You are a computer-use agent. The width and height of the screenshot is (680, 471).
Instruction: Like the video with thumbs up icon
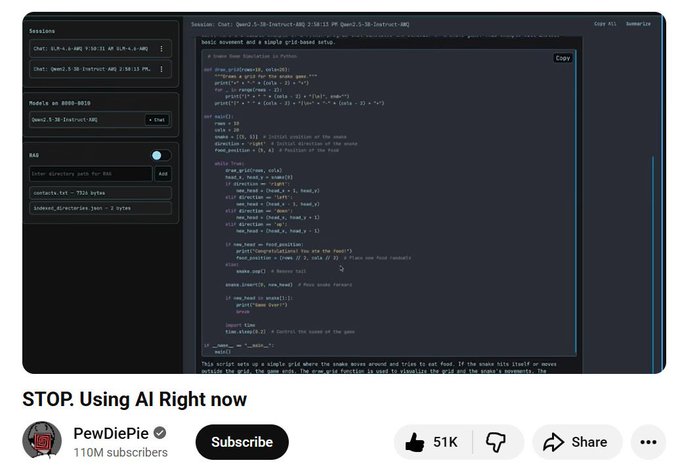tap(415, 442)
